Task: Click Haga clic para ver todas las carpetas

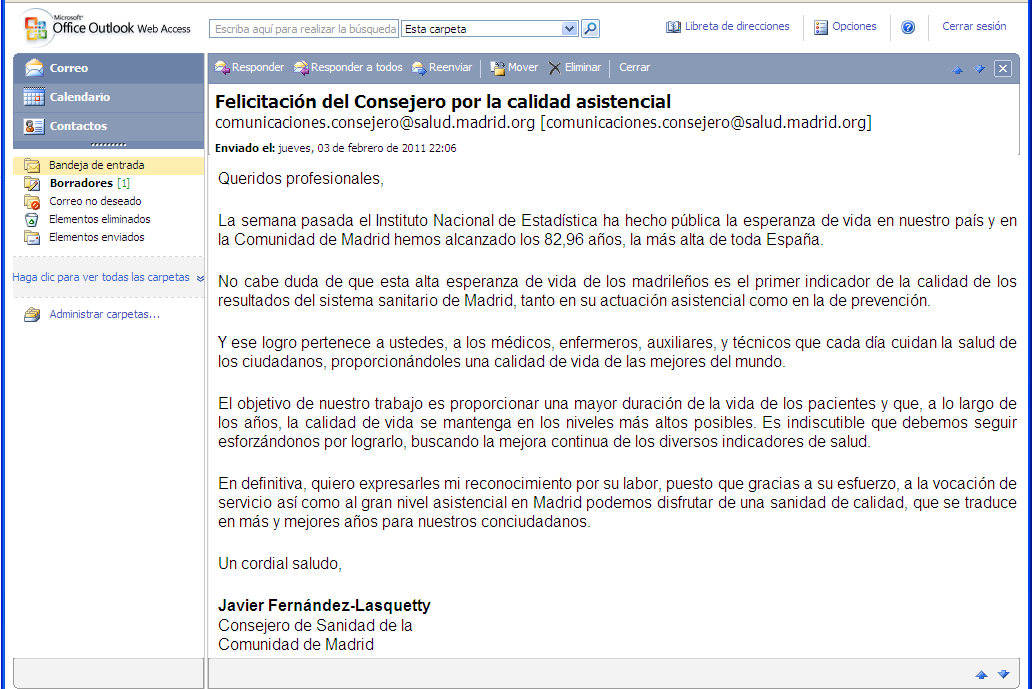Action: point(101,278)
